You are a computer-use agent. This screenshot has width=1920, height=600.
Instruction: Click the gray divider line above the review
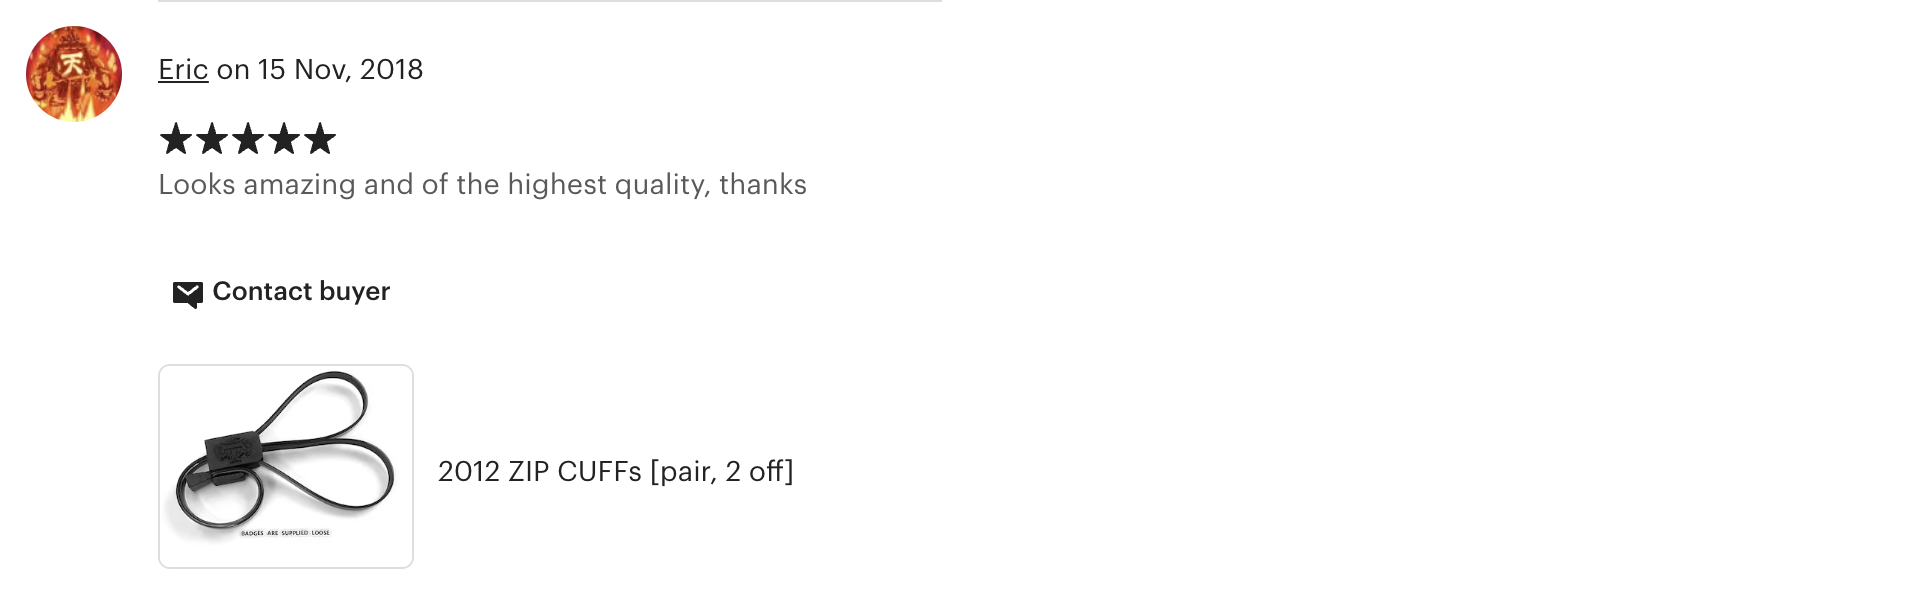coord(550,1)
